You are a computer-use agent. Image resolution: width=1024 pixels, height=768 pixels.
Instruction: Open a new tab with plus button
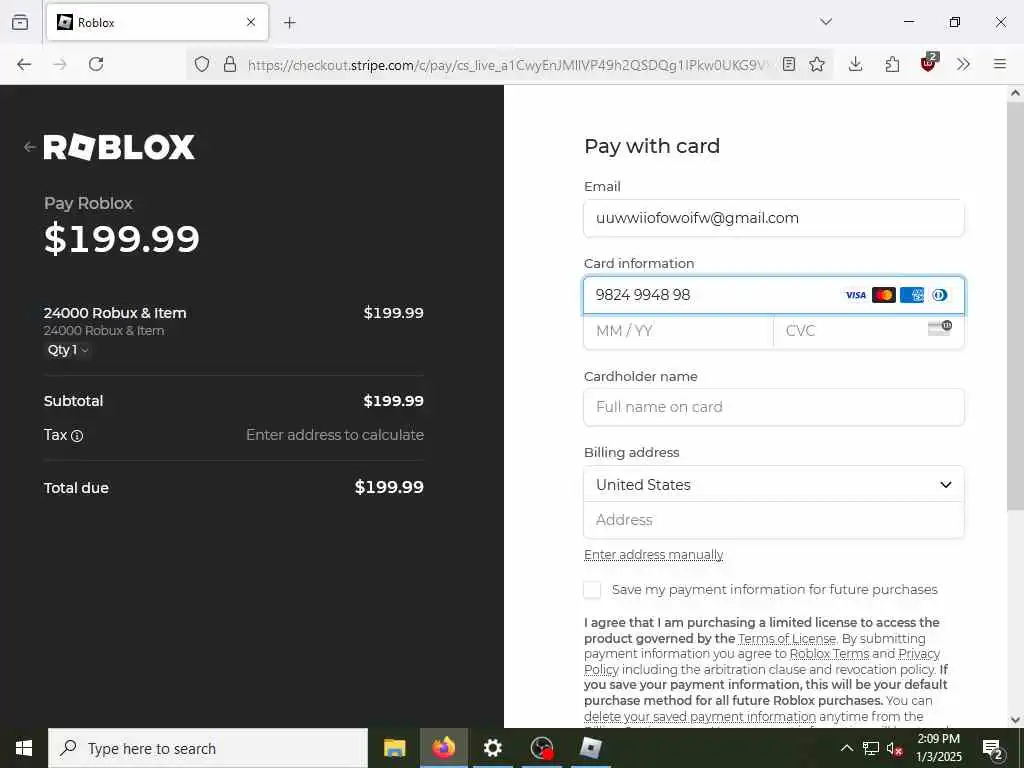pos(290,23)
